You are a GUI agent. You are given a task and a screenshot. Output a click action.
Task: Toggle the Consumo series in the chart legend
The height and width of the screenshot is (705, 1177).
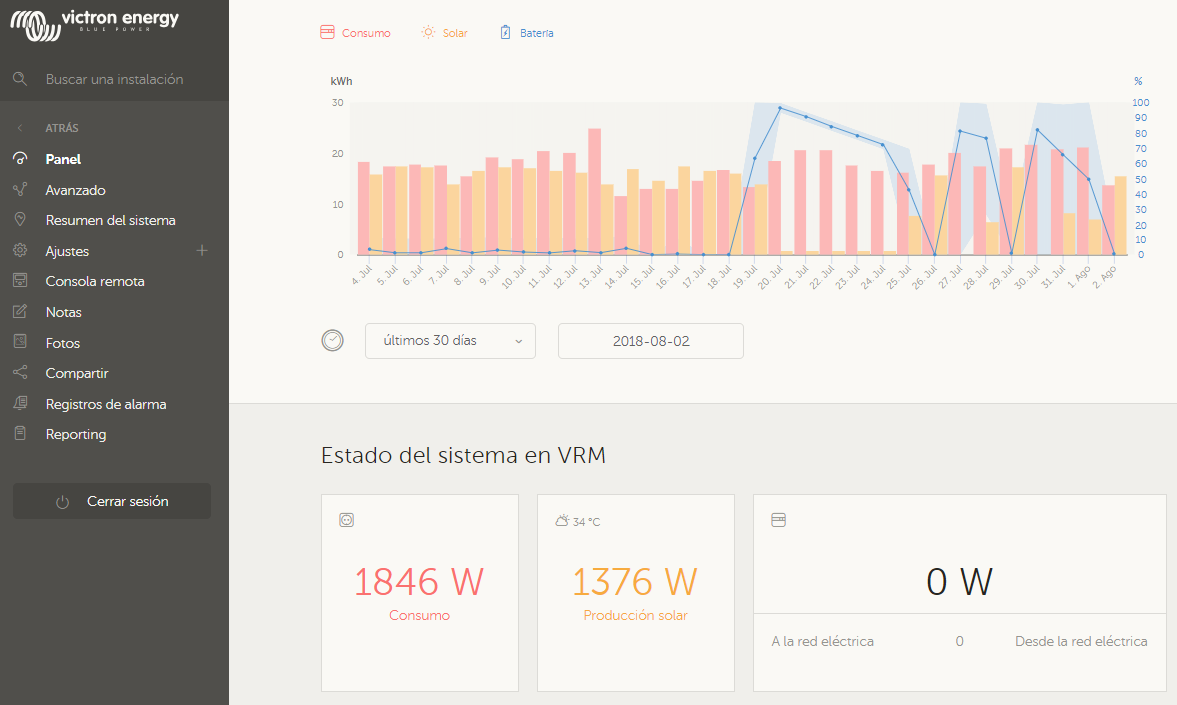[355, 32]
